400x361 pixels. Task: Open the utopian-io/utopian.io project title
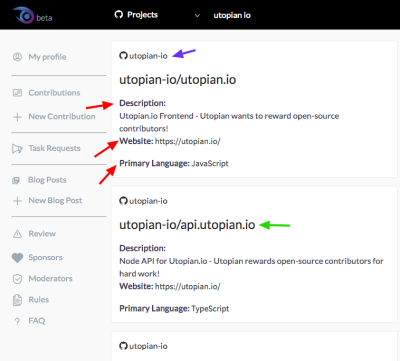coord(178,80)
